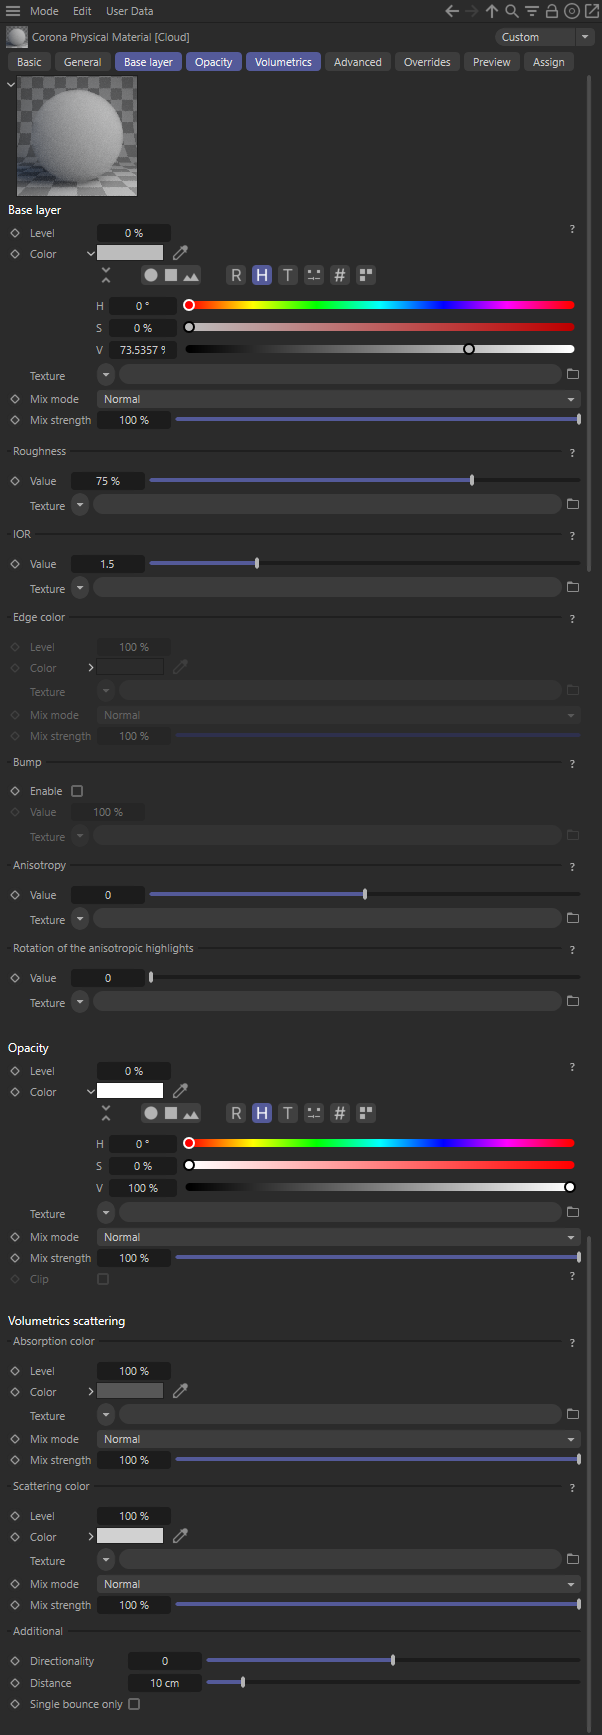Open the Mode menu

[x=44, y=11]
